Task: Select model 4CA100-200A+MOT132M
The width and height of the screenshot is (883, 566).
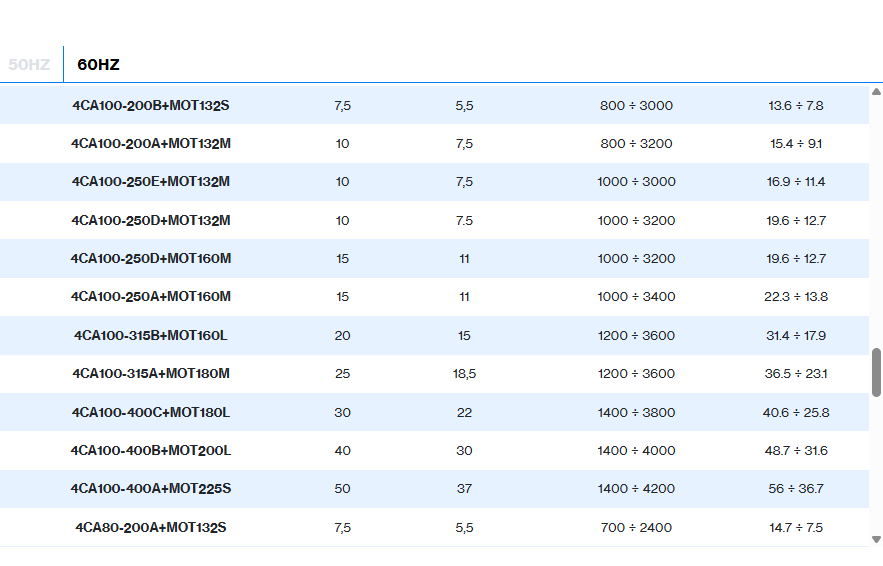Action: pyautogui.click(x=151, y=144)
